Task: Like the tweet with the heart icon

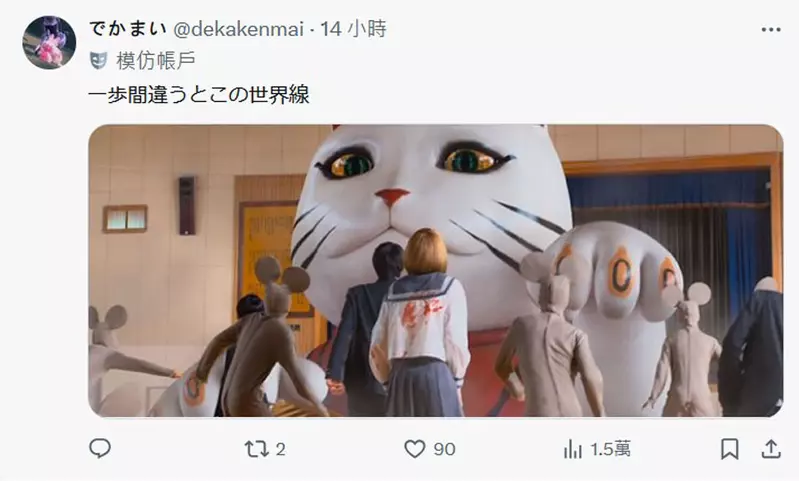Action: click(414, 449)
